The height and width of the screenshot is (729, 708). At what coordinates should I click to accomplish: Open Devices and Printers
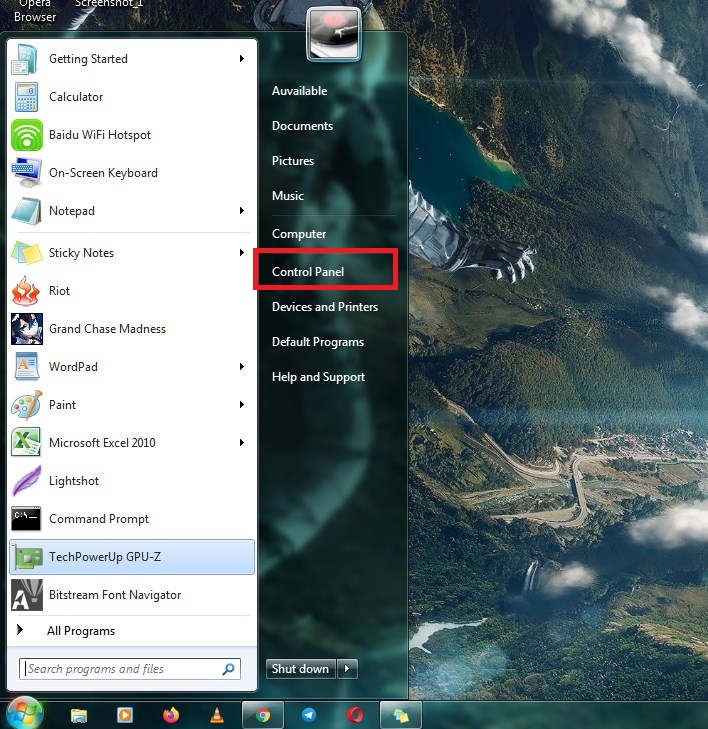(x=324, y=306)
